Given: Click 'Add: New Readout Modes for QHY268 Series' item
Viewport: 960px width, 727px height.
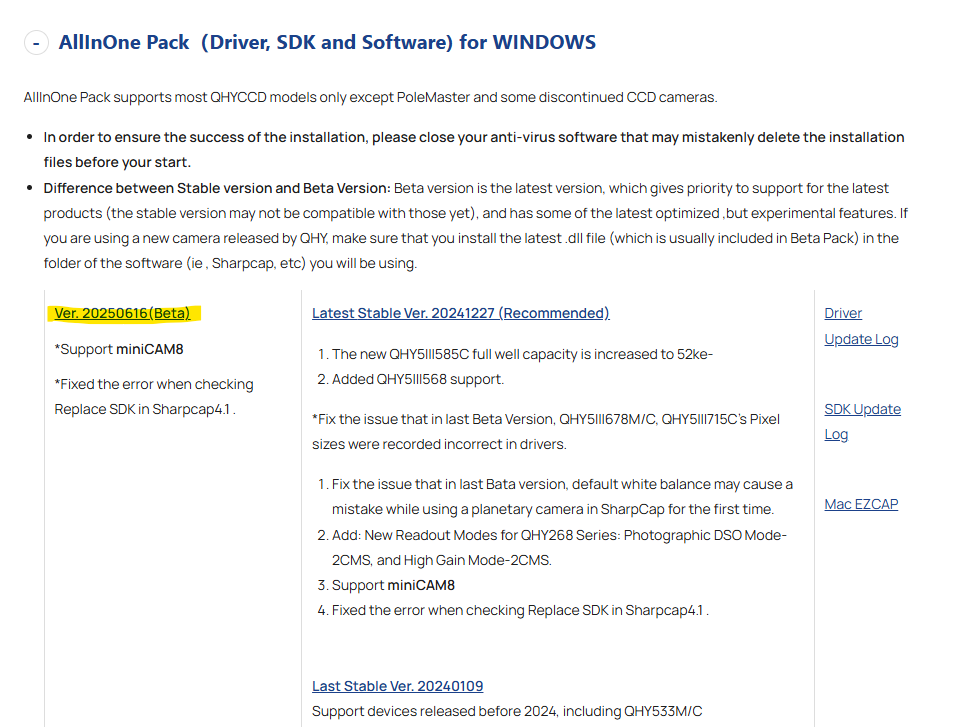Looking at the screenshot, I should point(559,548).
